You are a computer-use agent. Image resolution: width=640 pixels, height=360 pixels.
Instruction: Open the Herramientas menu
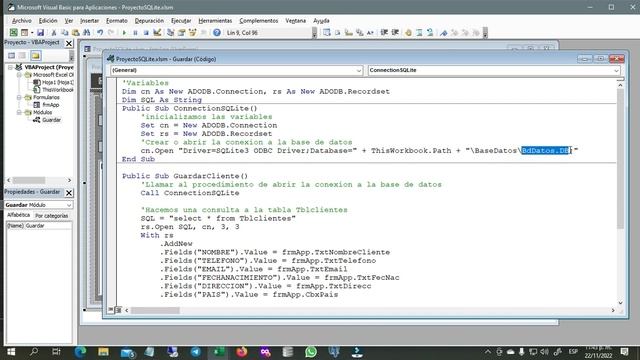pyautogui.click(x=215, y=20)
